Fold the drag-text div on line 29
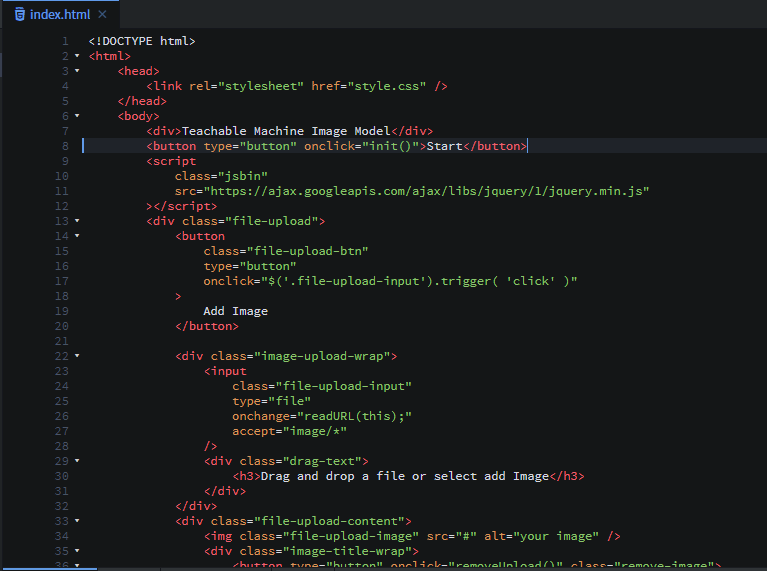This screenshot has width=767, height=571. 77,461
